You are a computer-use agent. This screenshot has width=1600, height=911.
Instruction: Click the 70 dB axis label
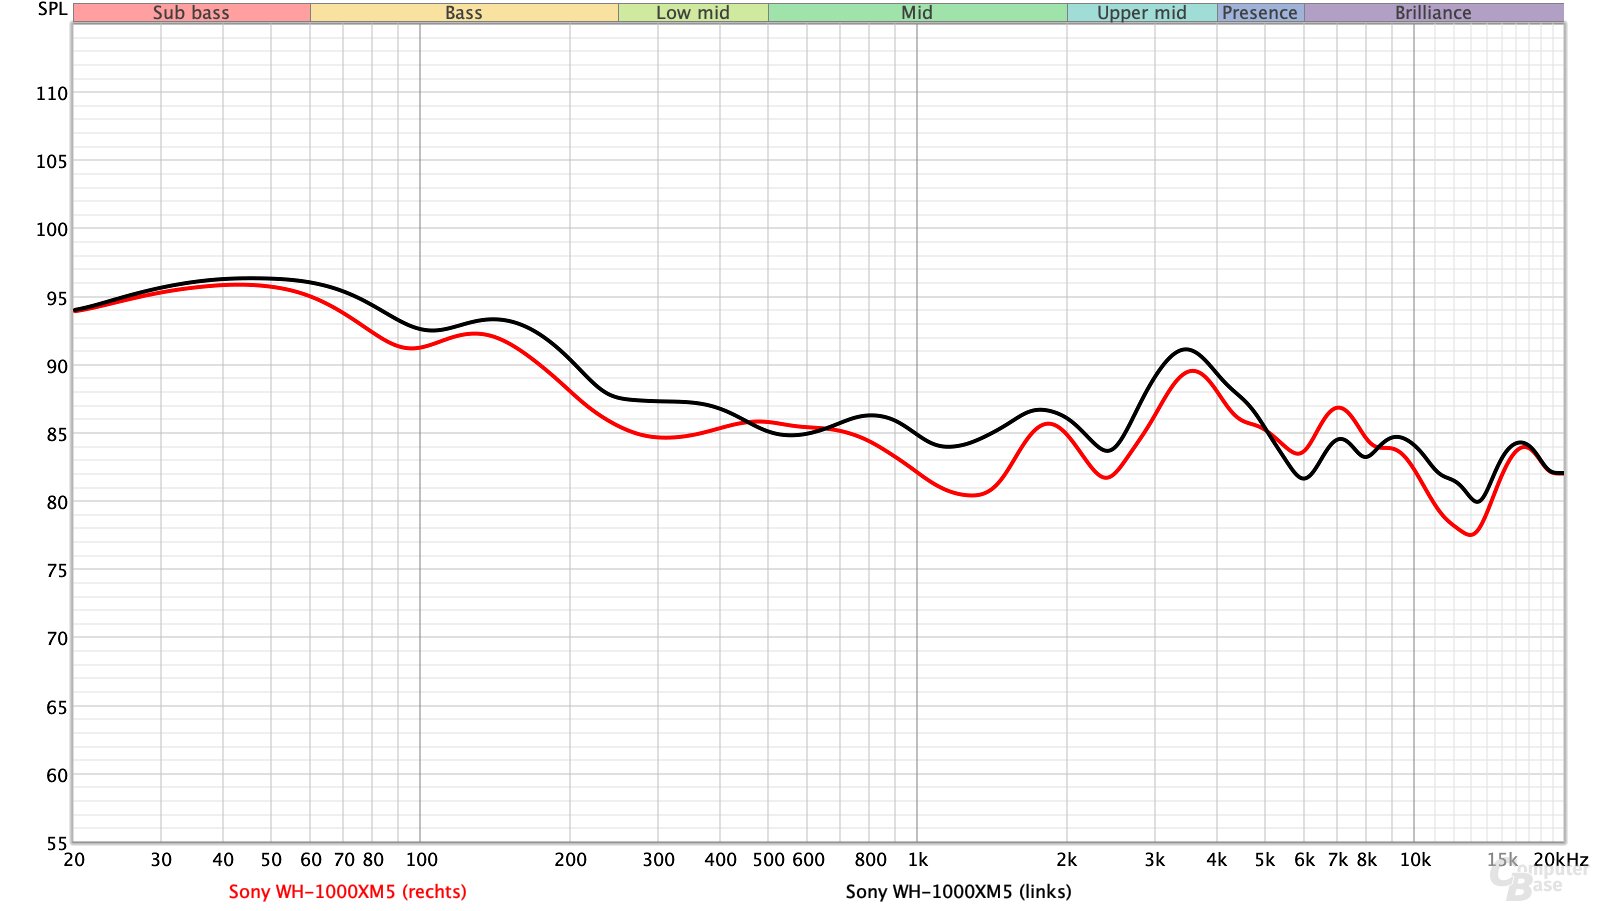tap(57, 638)
